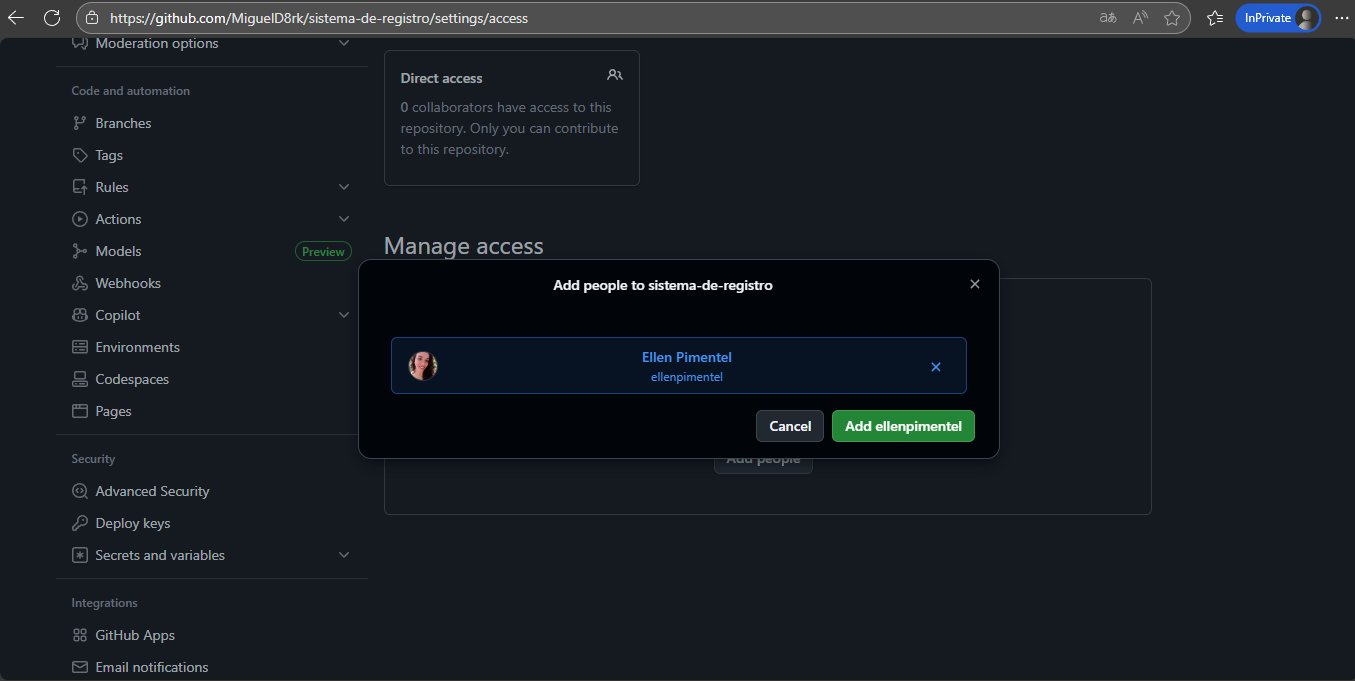The image size is (1355, 681).
Task: Click the Tags icon in sidebar
Action: (80, 155)
